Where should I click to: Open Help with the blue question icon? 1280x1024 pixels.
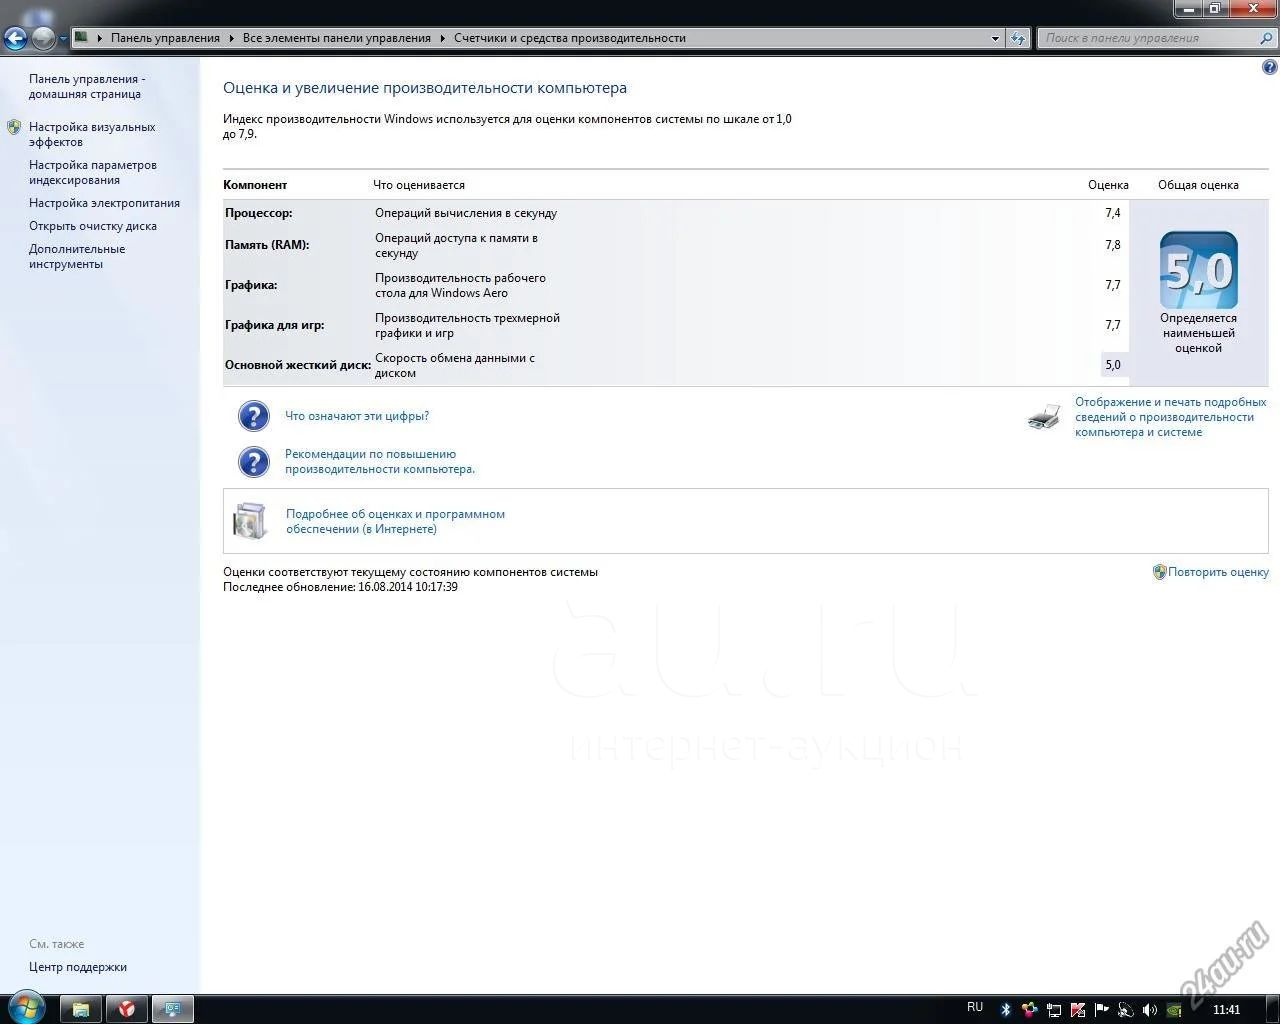(x=1270, y=68)
